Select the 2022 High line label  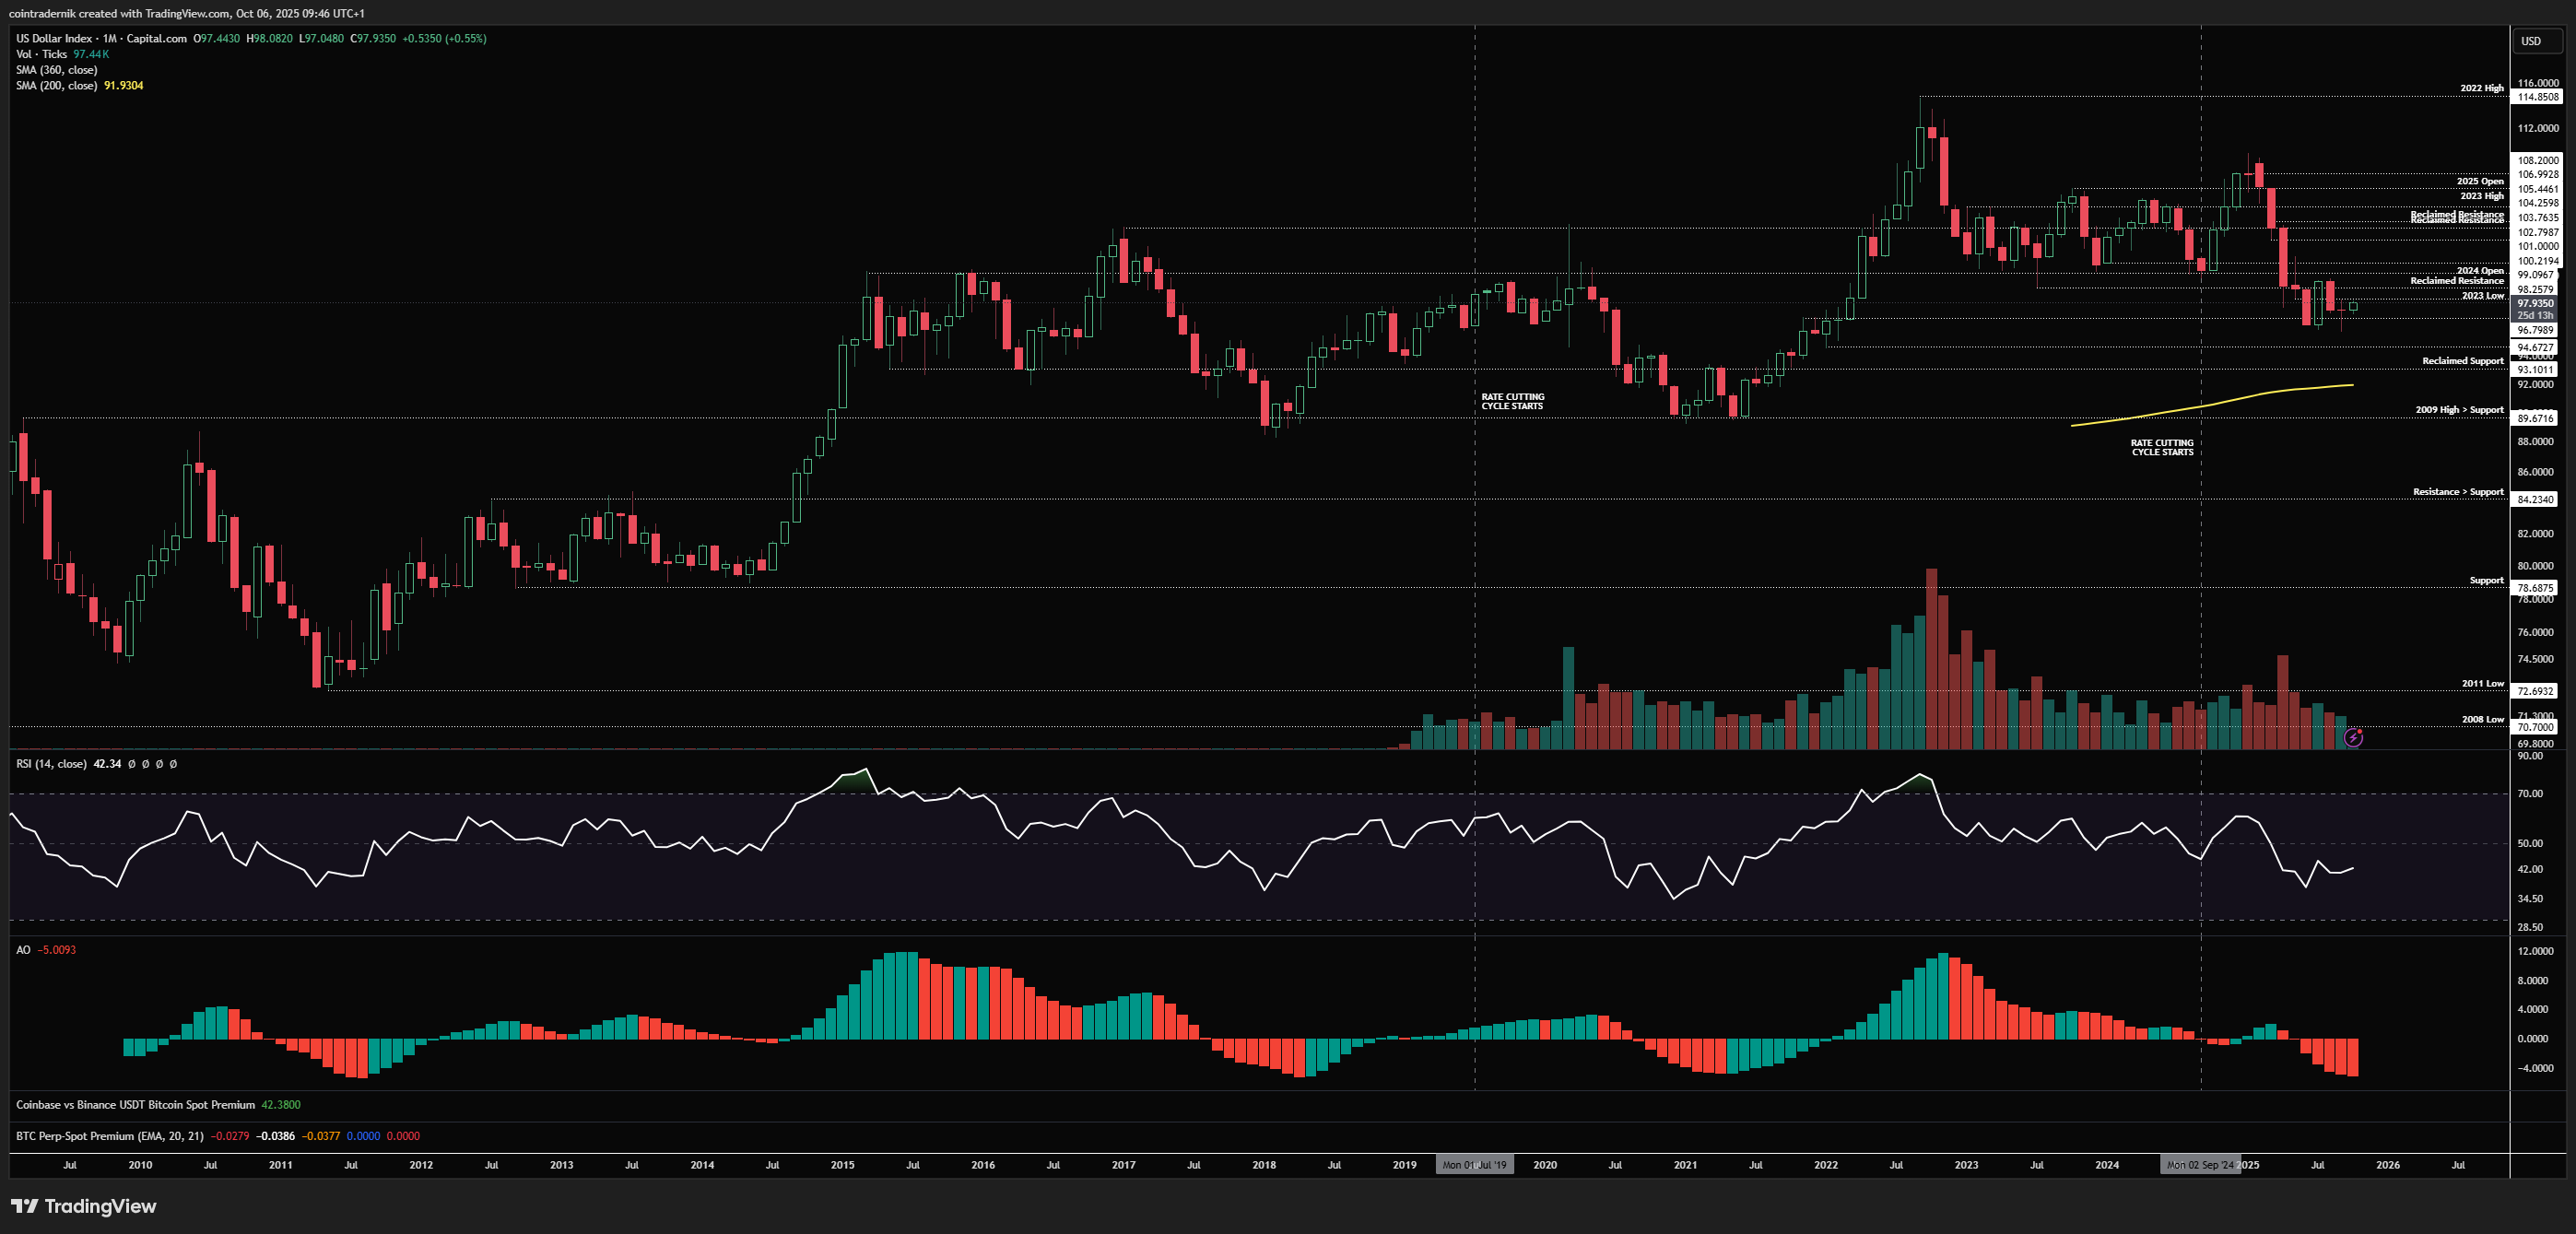2481,88
